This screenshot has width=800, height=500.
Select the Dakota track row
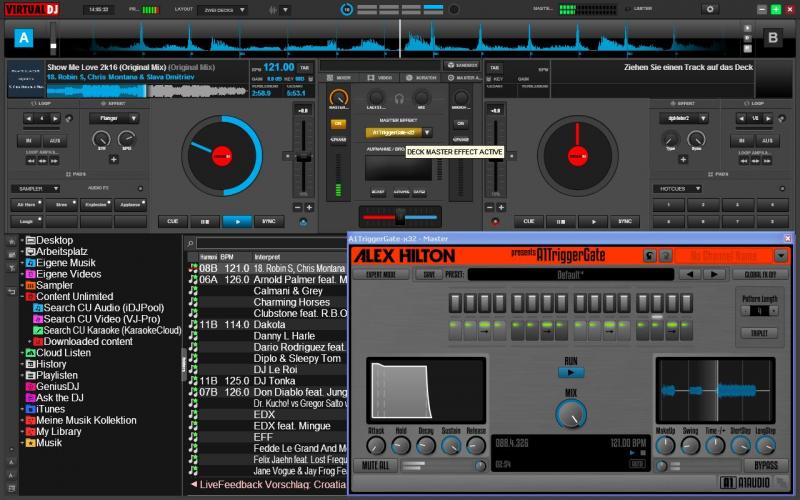coord(267,324)
